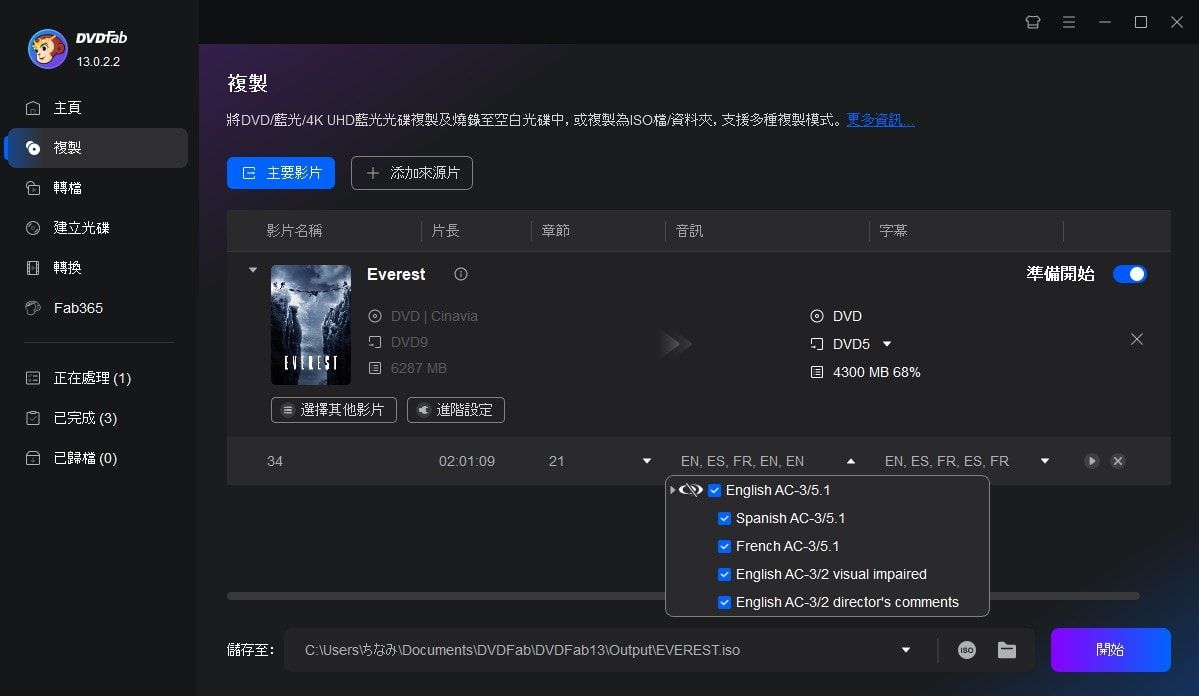The image size is (1199, 696).
Task: Open 建立光碟 creator module in sidebar
Action: pos(96,228)
